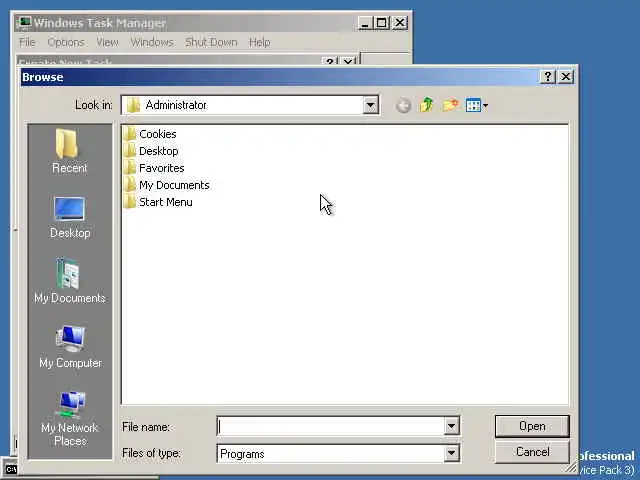Open Task Manager View menu
The width and height of the screenshot is (640, 480).
[107, 42]
